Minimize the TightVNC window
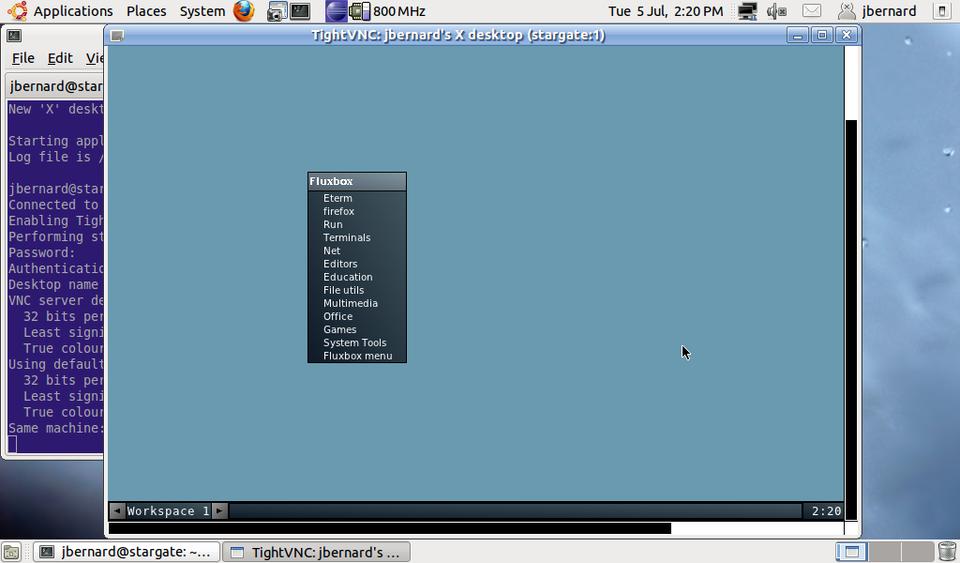Screen dimensions: 960x563 (x=797, y=35)
